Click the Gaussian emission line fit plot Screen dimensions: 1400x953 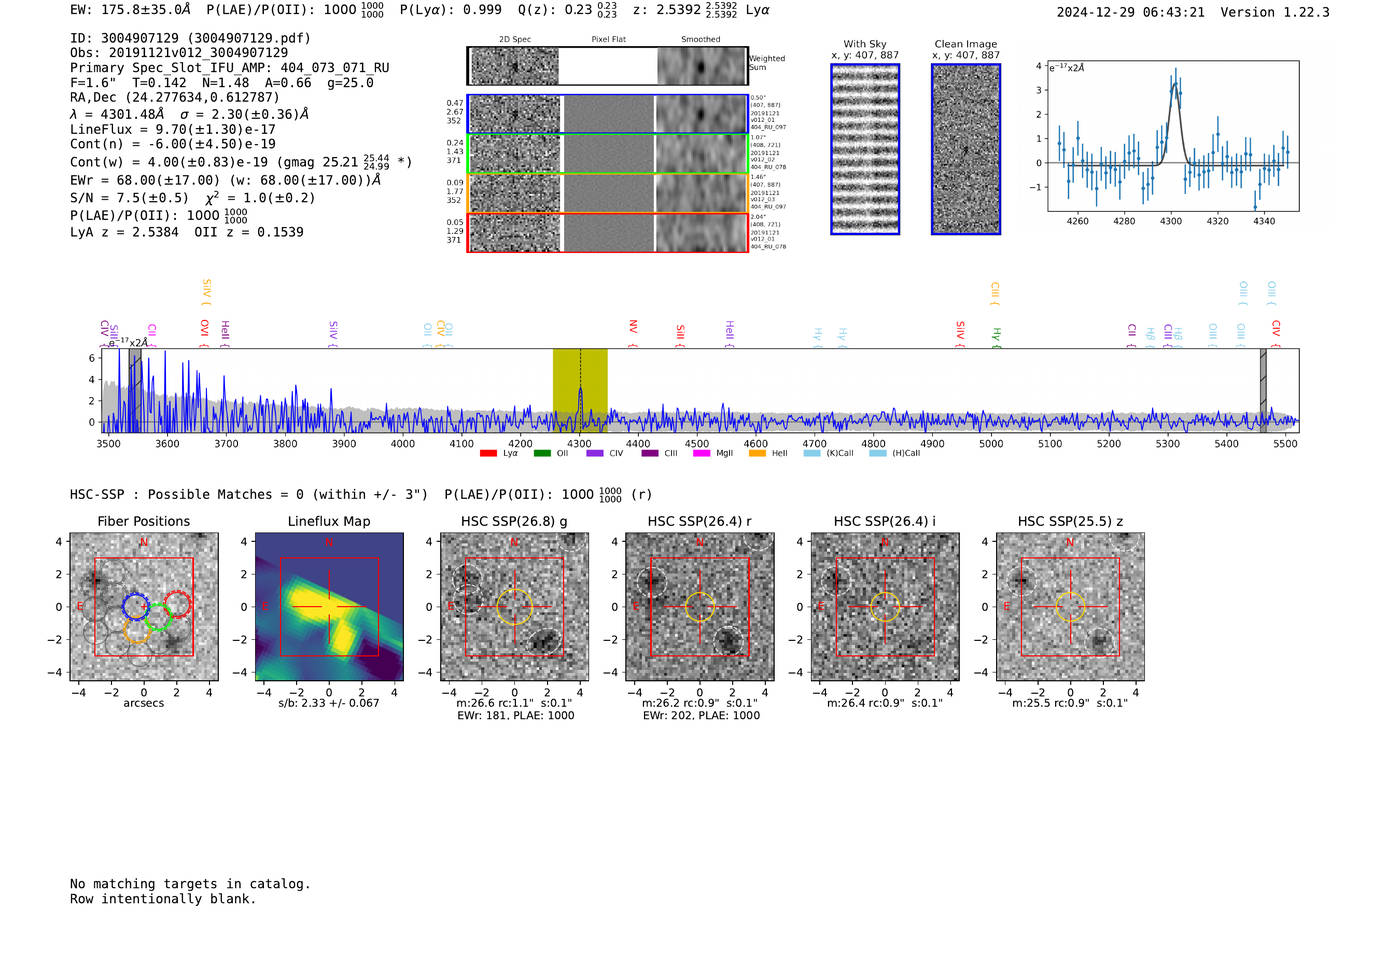pos(1172,136)
